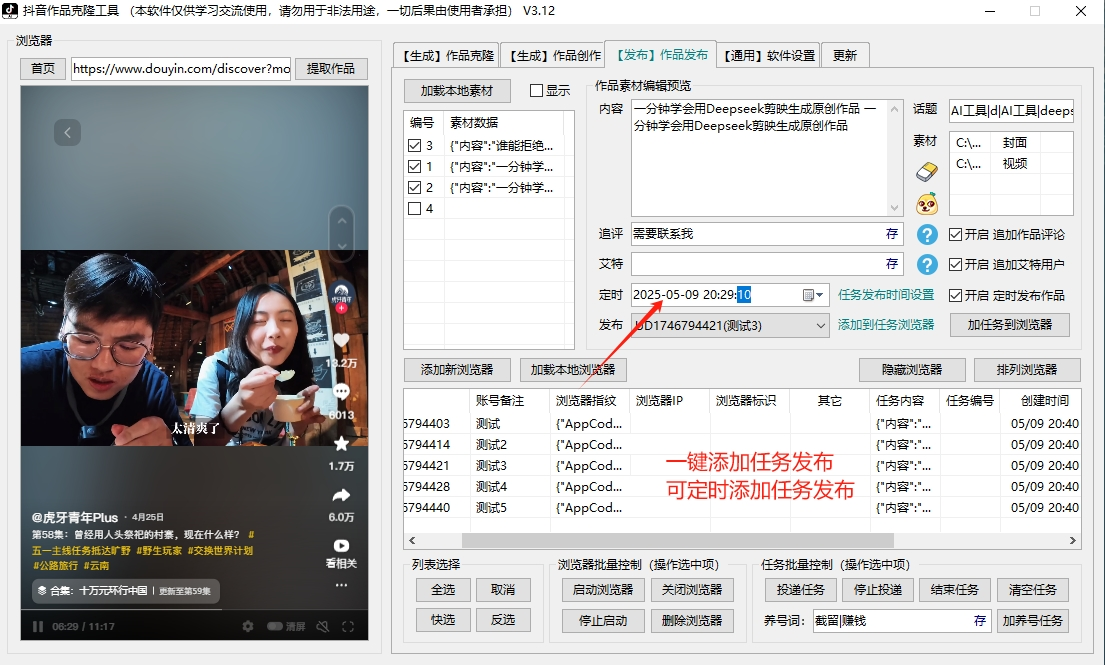Click the heart like icon on the video
This screenshot has height=665, width=1105.
(x=341, y=340)
